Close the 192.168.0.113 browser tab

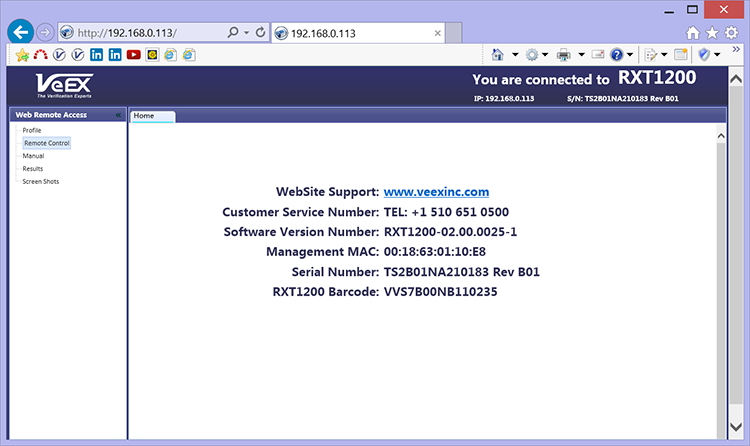pyautogui.click(x=437, y=33)
